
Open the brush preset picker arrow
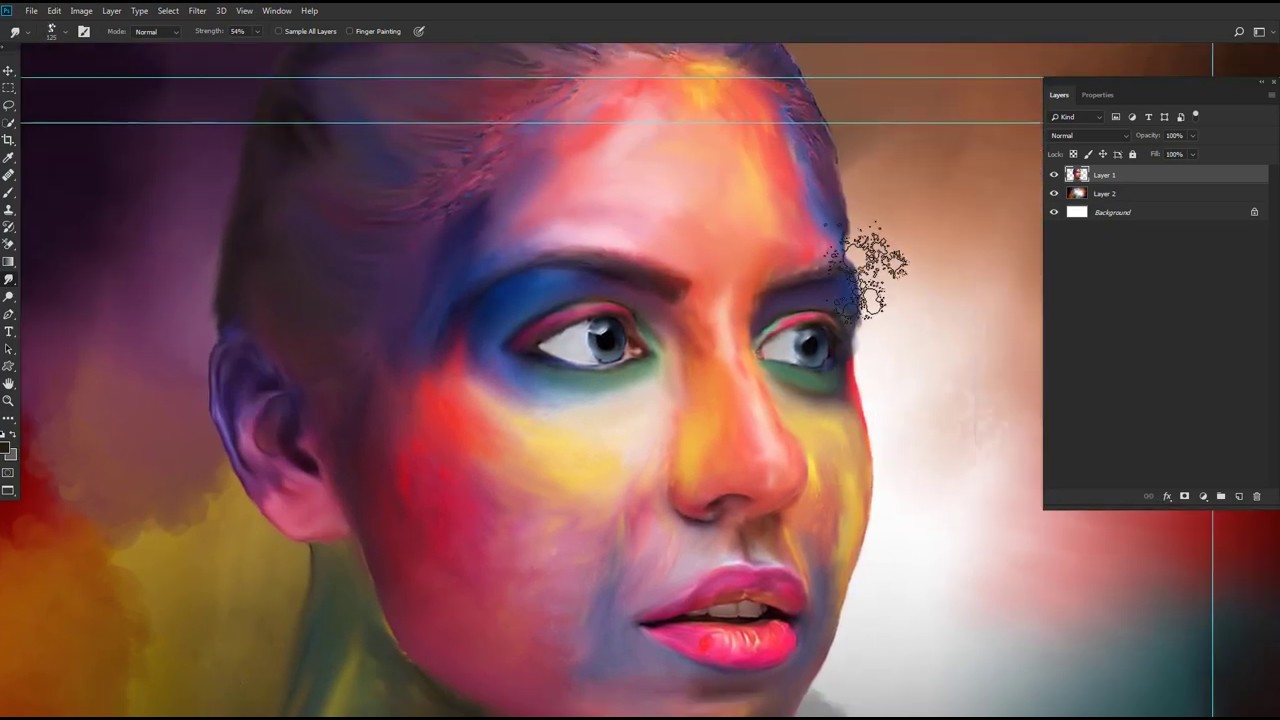pyautogui.click(x=66, y=31)
